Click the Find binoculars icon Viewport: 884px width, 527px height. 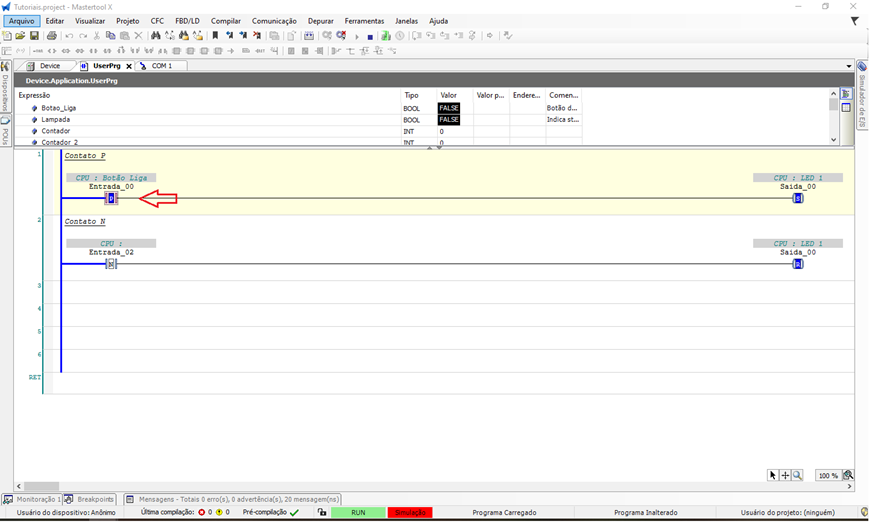[x=156, y=36]
